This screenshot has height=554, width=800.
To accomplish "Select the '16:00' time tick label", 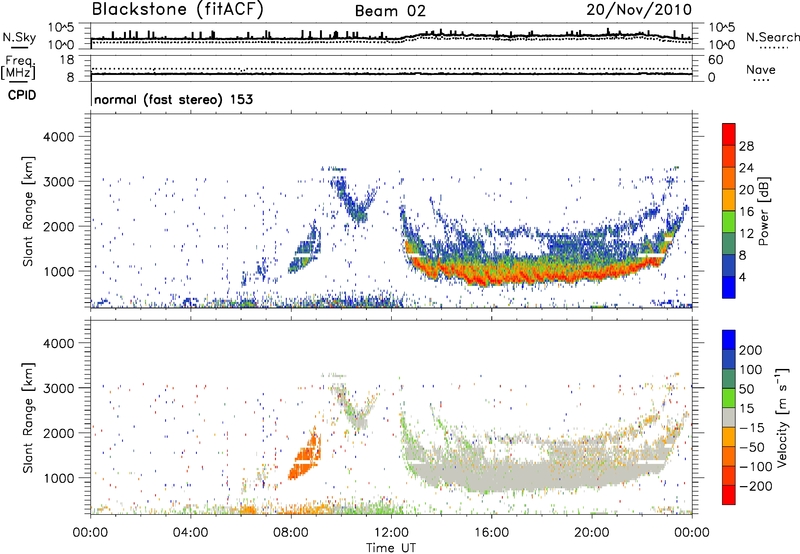I will (491, 533).
